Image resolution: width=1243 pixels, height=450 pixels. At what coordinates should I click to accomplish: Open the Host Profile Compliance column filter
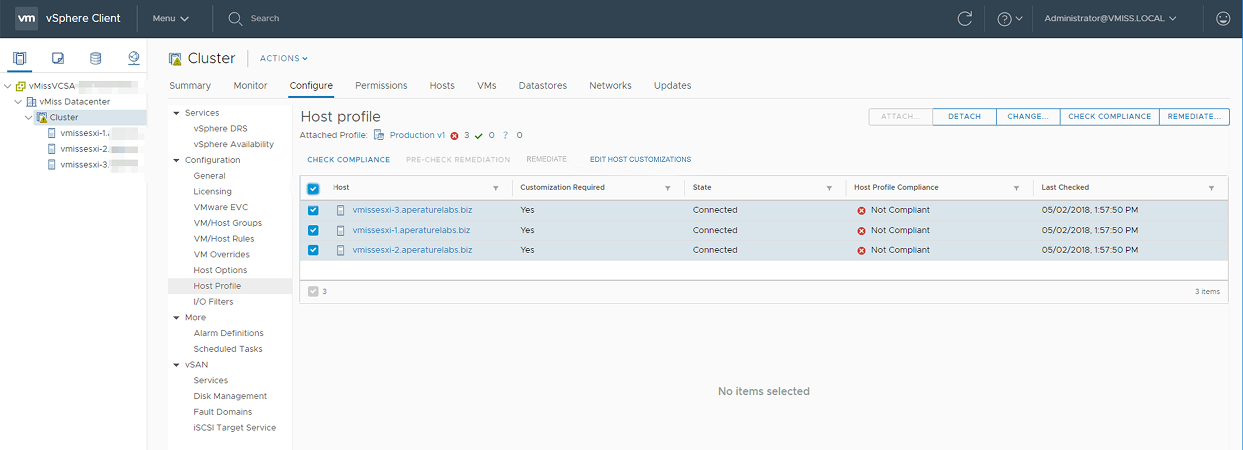pyautogui.click(x=1016, y=188)
